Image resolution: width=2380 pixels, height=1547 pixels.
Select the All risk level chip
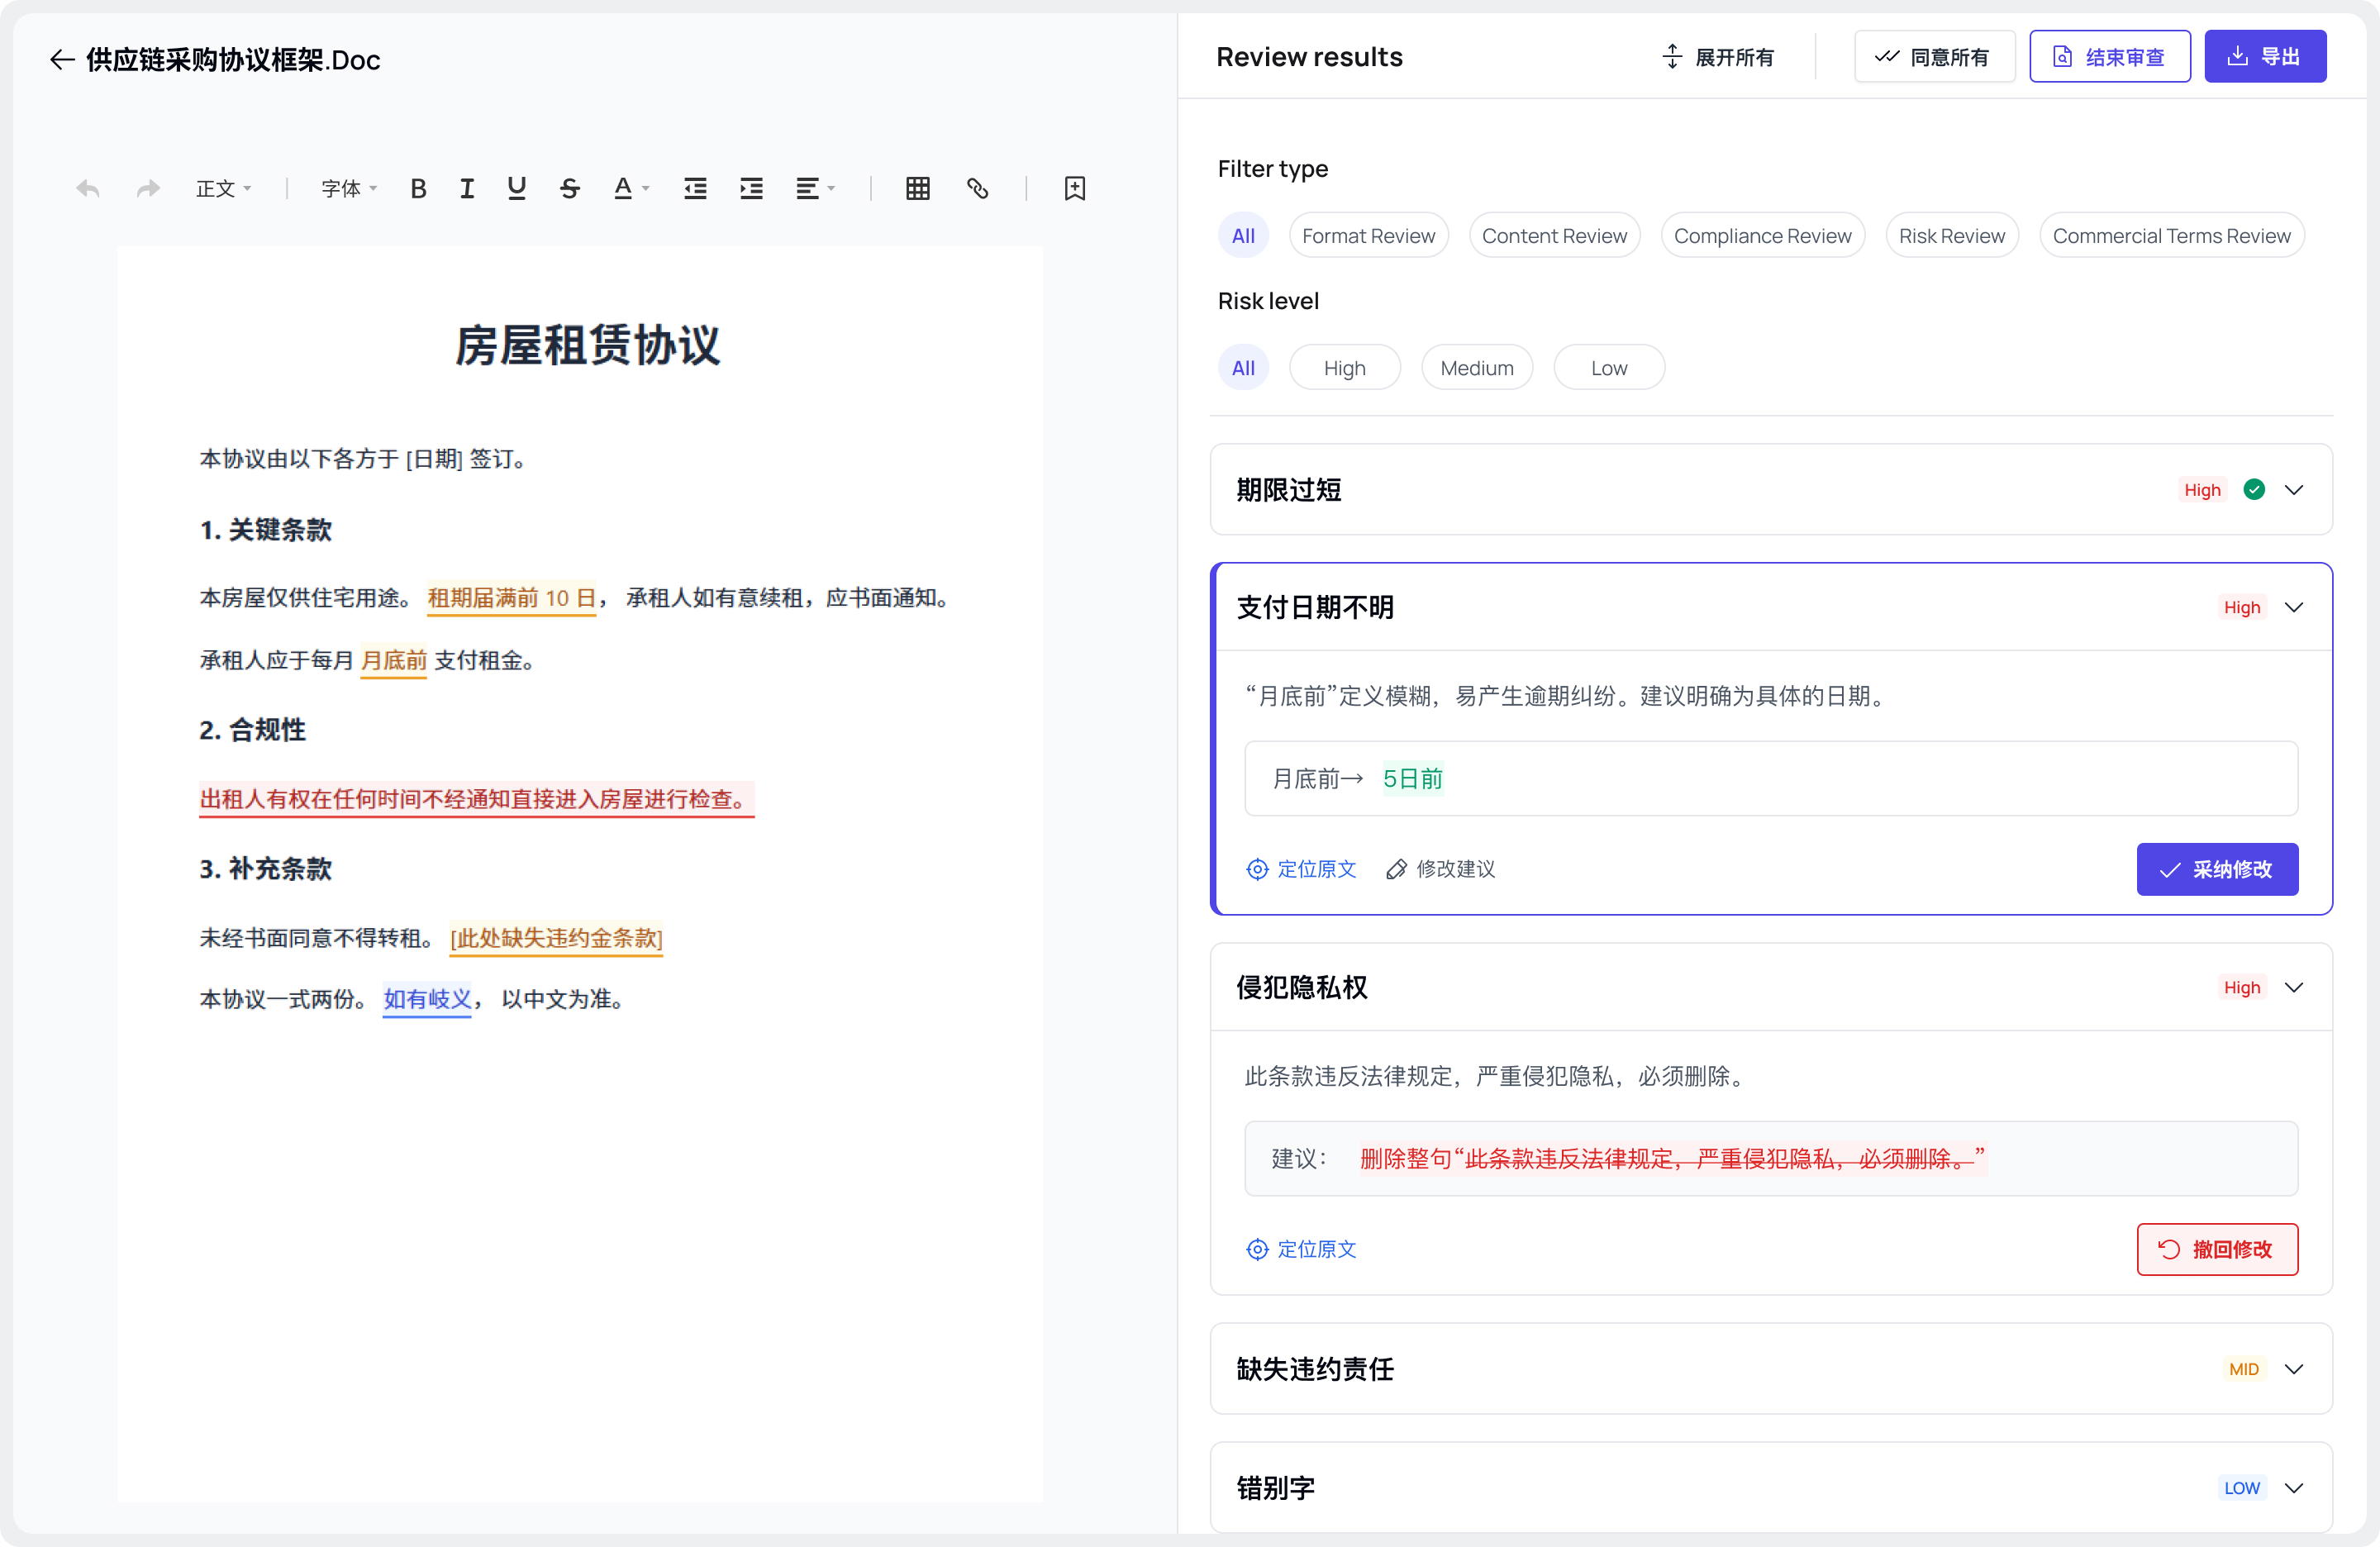[1243, 368]
